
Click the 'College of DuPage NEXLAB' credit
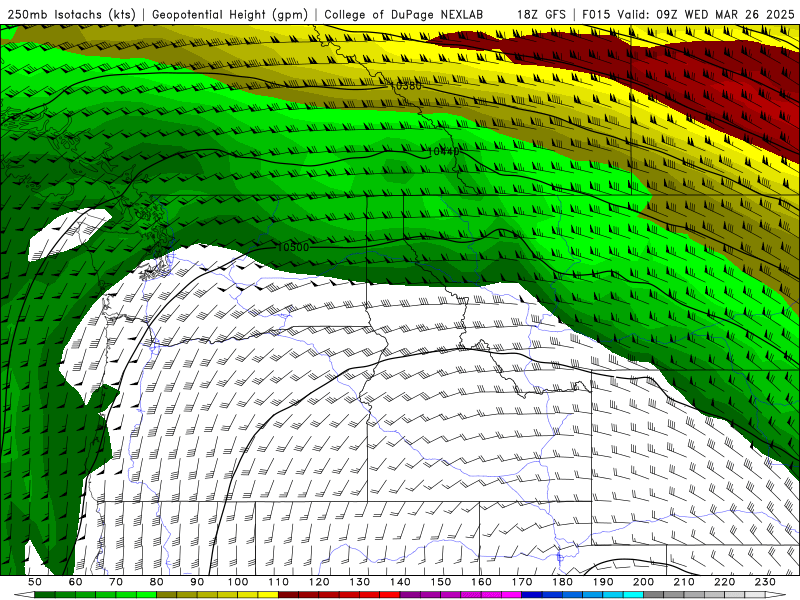click(x=403, y=15)
